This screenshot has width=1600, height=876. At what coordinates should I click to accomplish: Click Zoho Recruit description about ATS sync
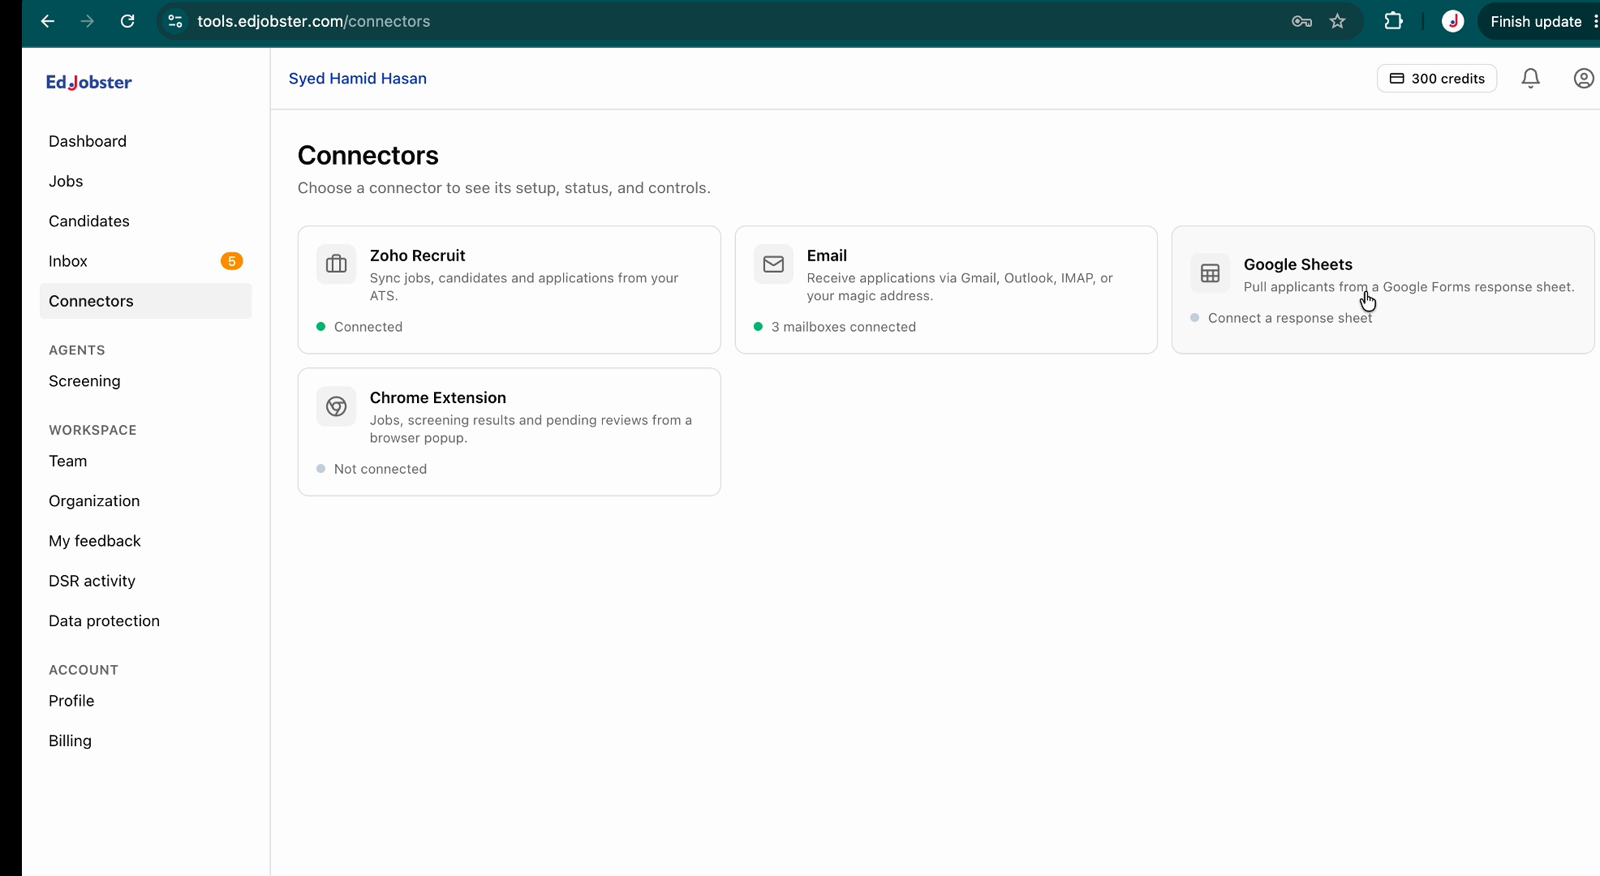pos(524,287)
